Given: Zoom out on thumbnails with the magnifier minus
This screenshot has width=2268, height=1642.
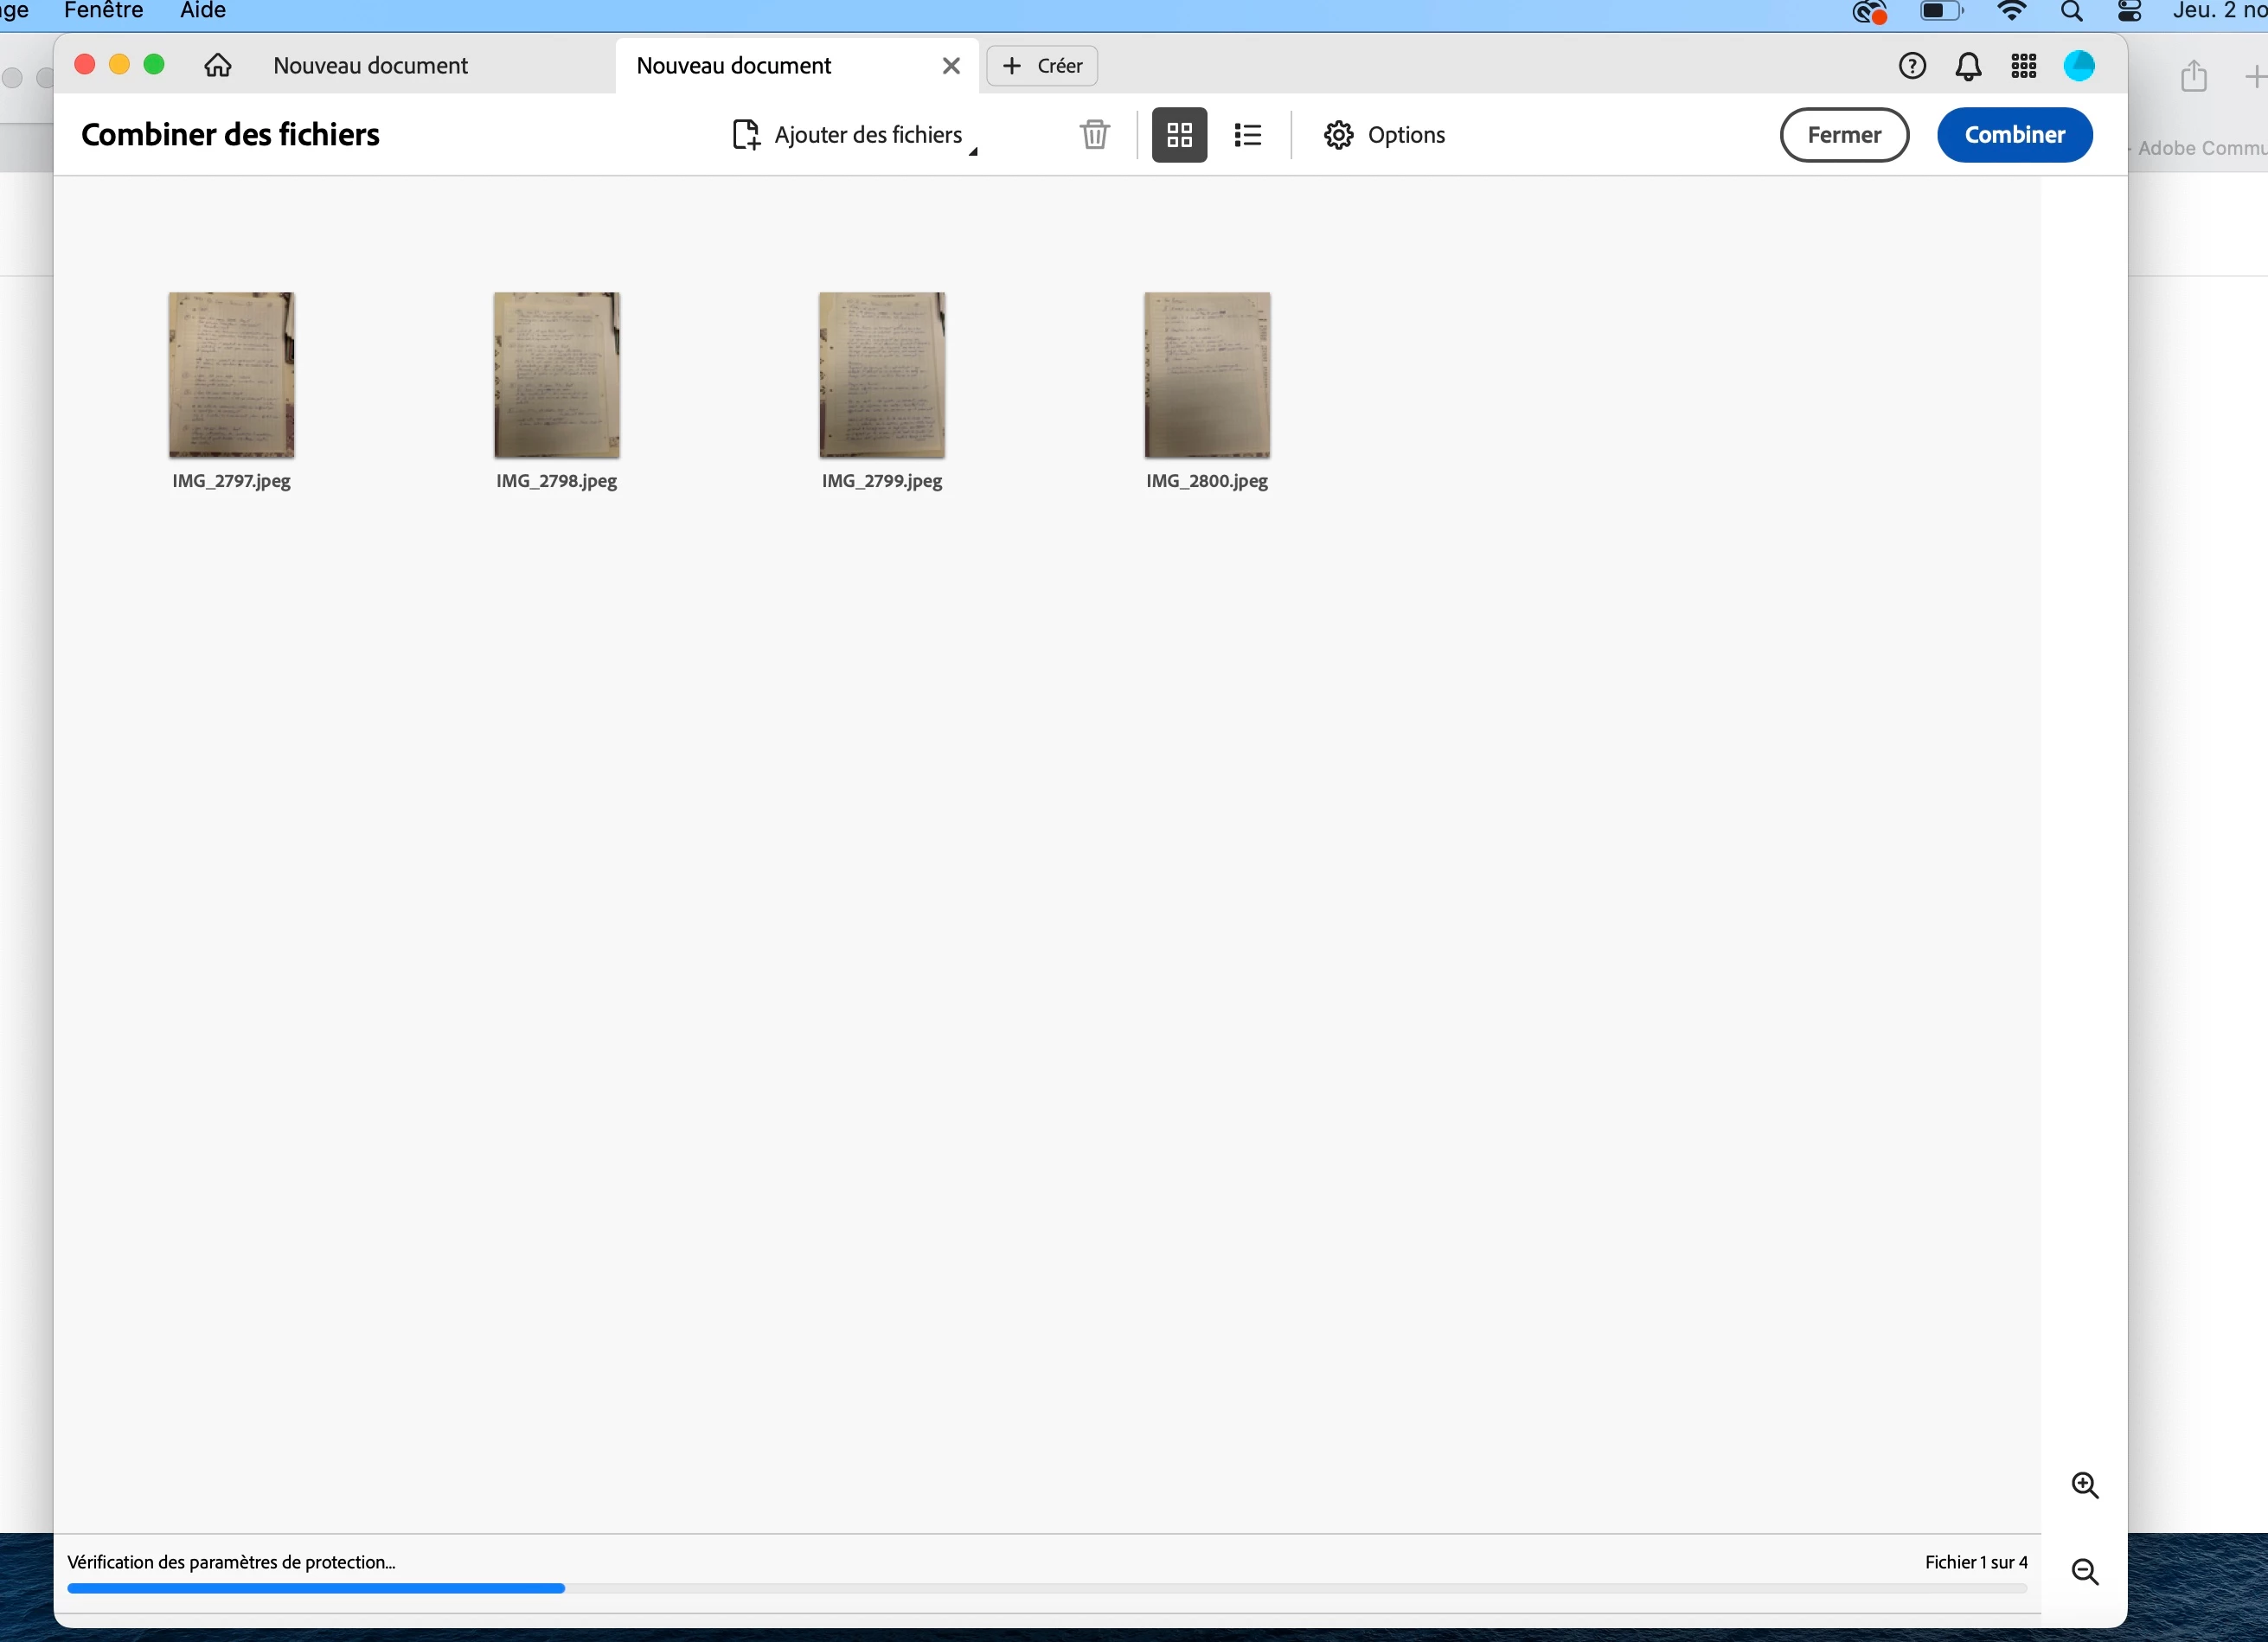Looking at the screenshot, I should 2084,1571.
